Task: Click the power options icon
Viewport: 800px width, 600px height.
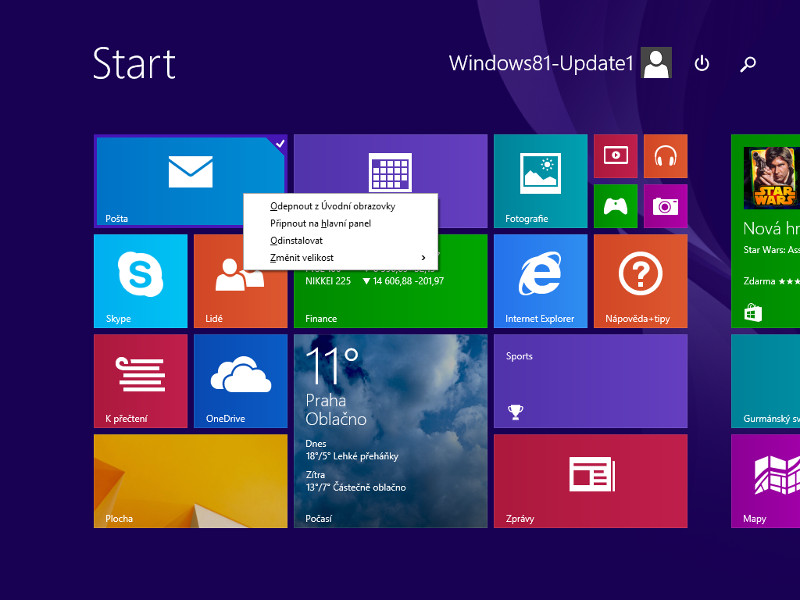Action: click(x=702, y=63)
